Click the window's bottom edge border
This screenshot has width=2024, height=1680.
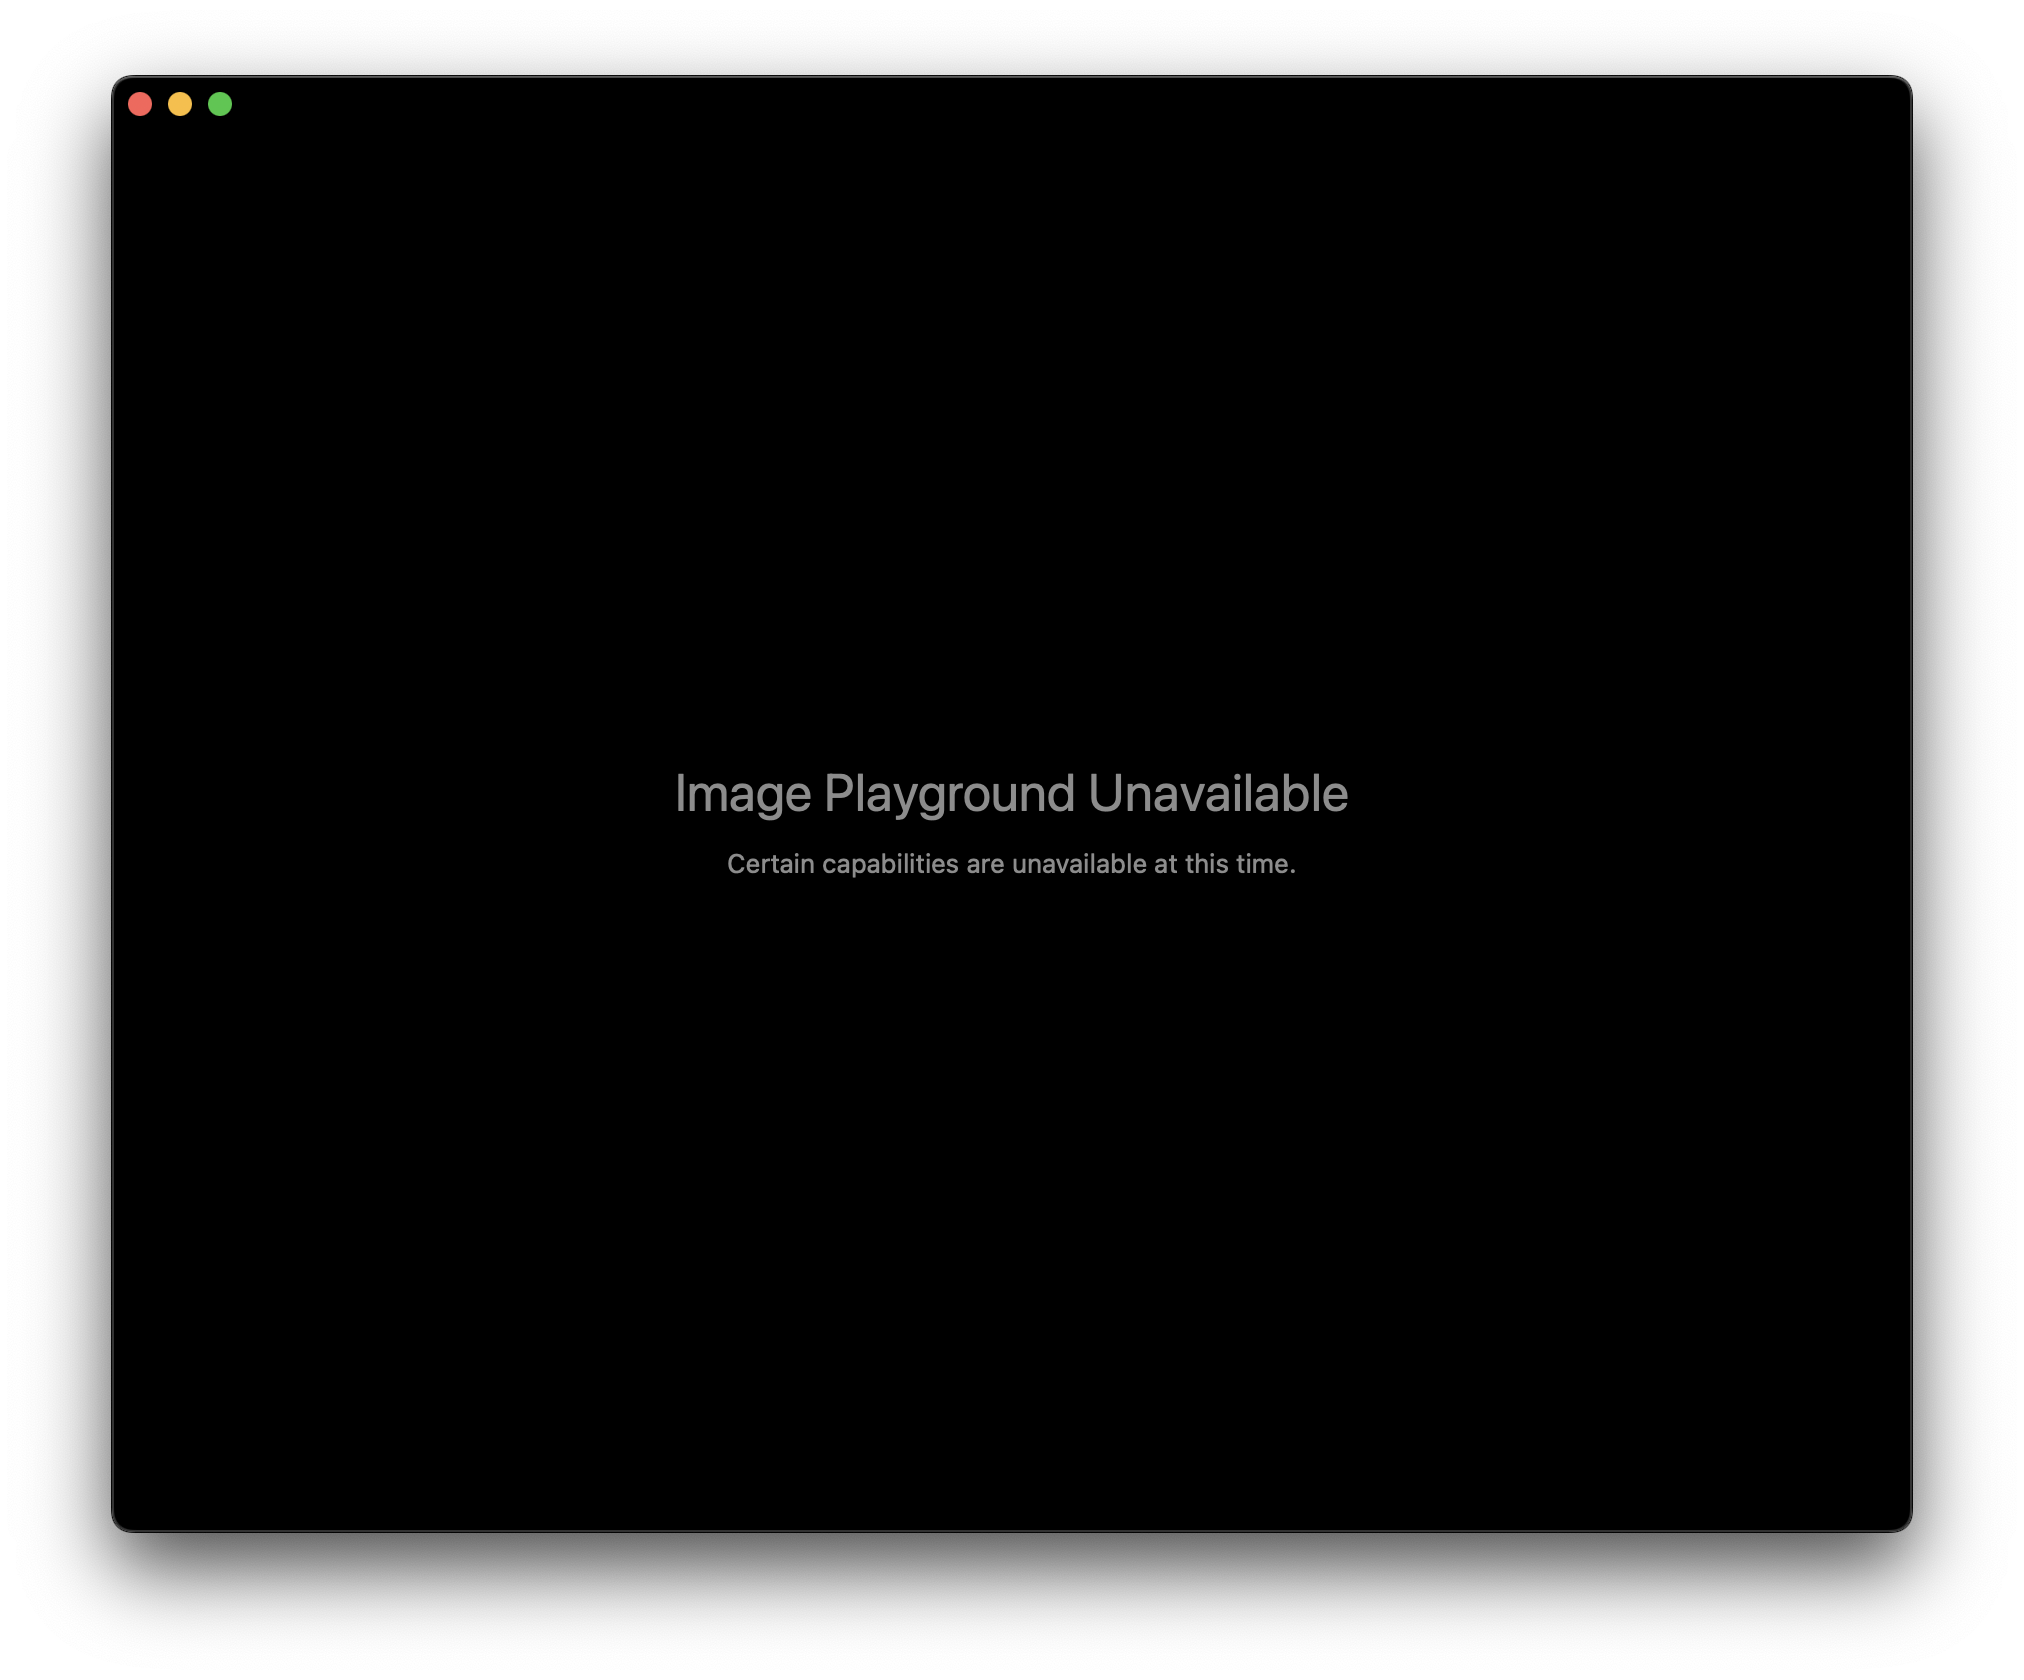1011,1530
